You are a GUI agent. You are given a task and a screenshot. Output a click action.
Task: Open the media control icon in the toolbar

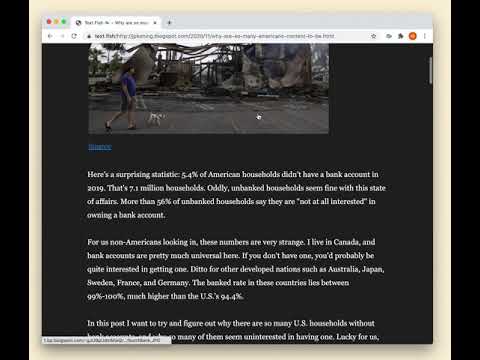[389, 36]
